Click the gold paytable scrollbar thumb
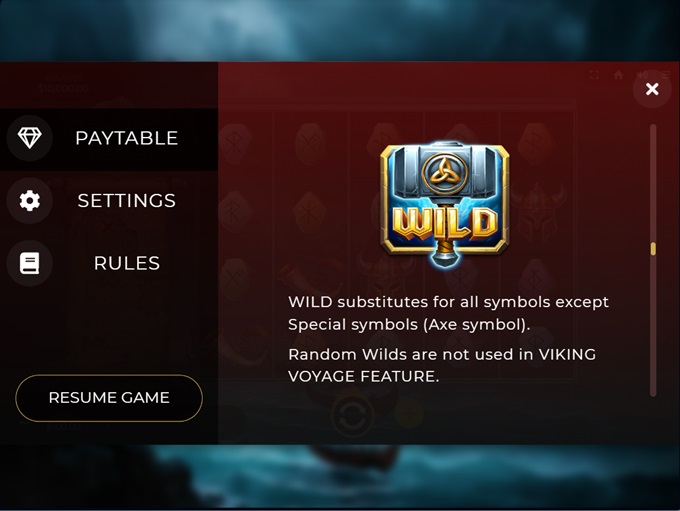Screen dimensions: 680x511 653,249
